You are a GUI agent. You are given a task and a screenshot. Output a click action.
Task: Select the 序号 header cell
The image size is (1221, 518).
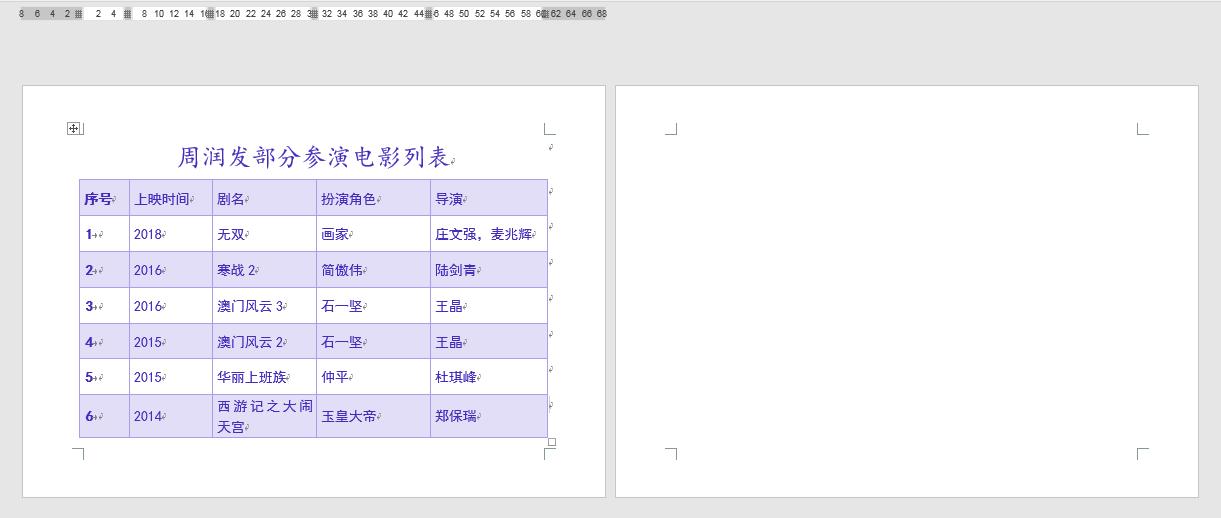coord(104,198)
